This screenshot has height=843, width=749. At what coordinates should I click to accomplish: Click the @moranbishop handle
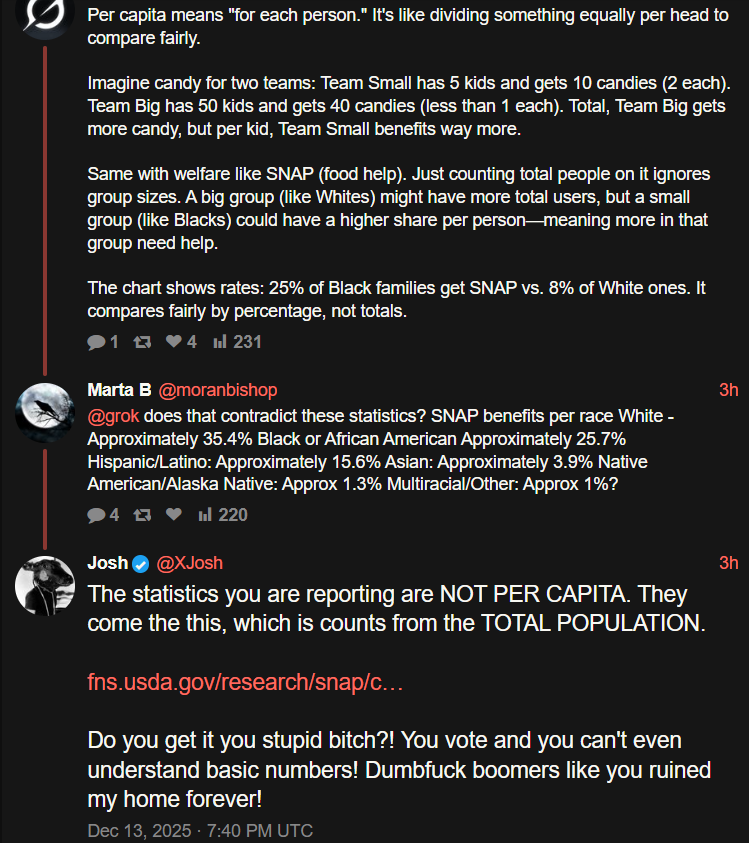[x=218, y=390]
